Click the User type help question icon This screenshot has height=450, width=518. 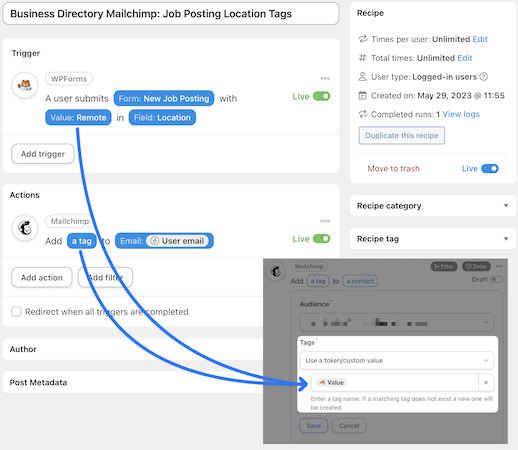[483, 77]
